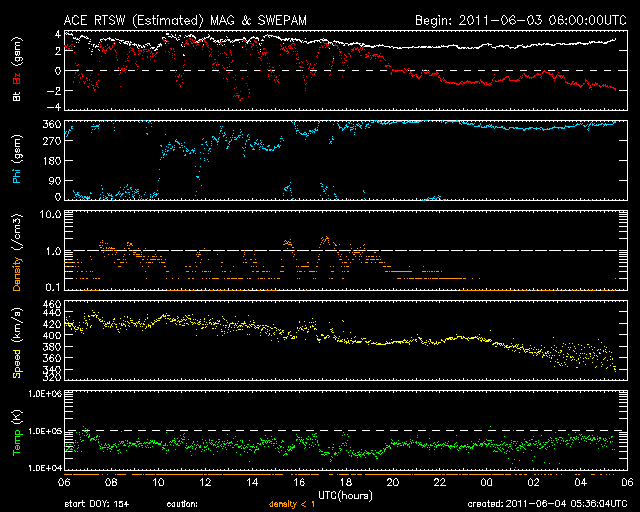640x512 pixels.
Task: Click the '04' hour tick label on time axis
Action: tap(580, 483)
